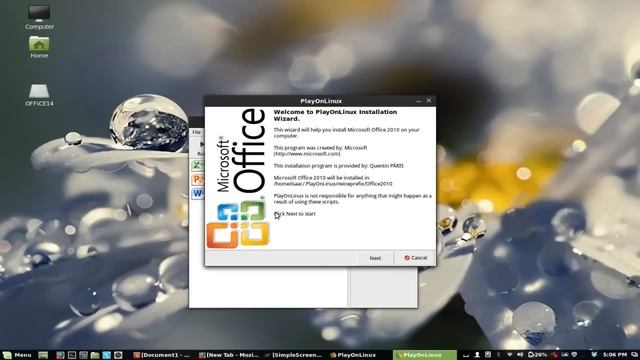Click the Office2010 install path text
This screenshot has height=360, width=640.
point(333,184)
